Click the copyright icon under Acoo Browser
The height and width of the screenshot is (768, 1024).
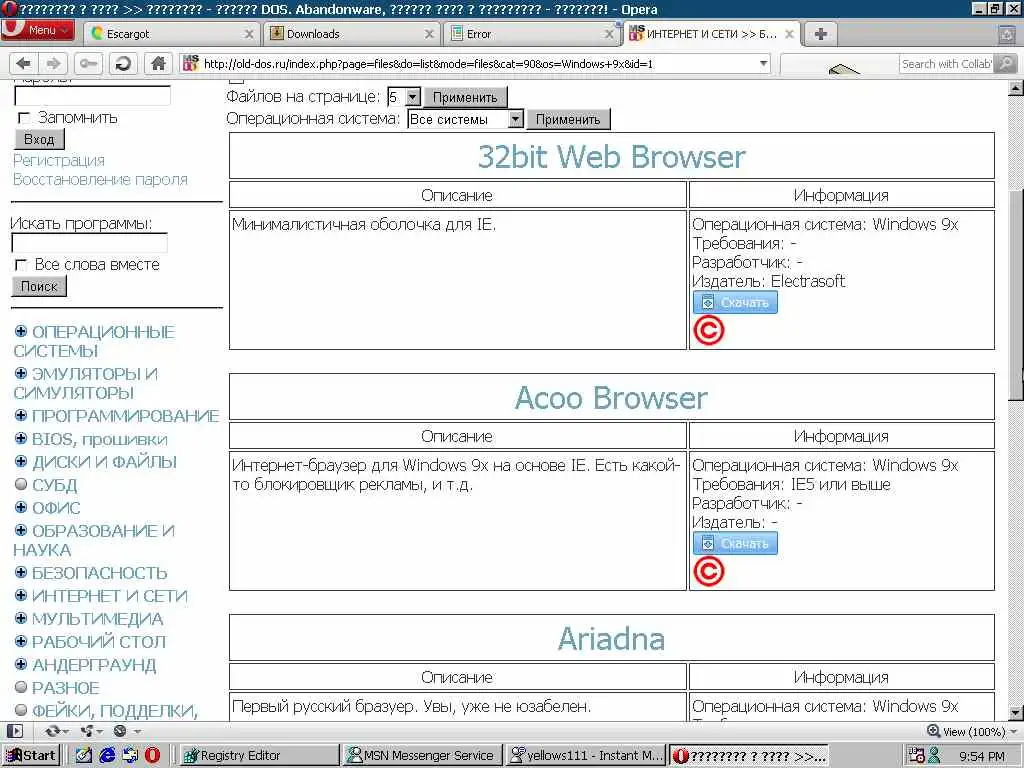(x=709, y=571)
